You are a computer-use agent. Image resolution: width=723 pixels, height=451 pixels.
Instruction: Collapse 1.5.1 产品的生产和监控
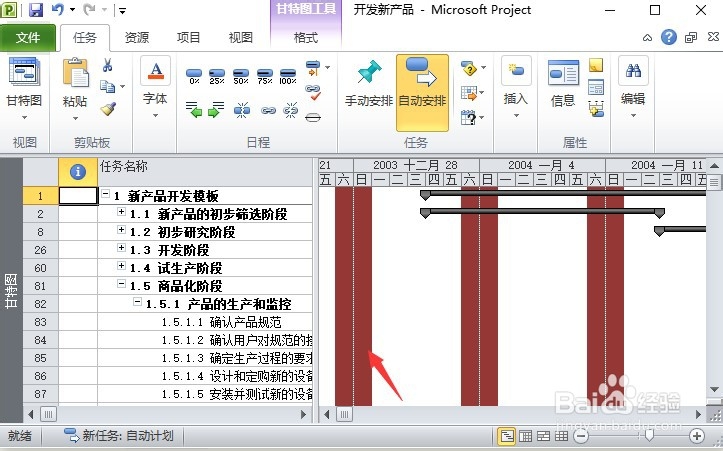[137, 302]
